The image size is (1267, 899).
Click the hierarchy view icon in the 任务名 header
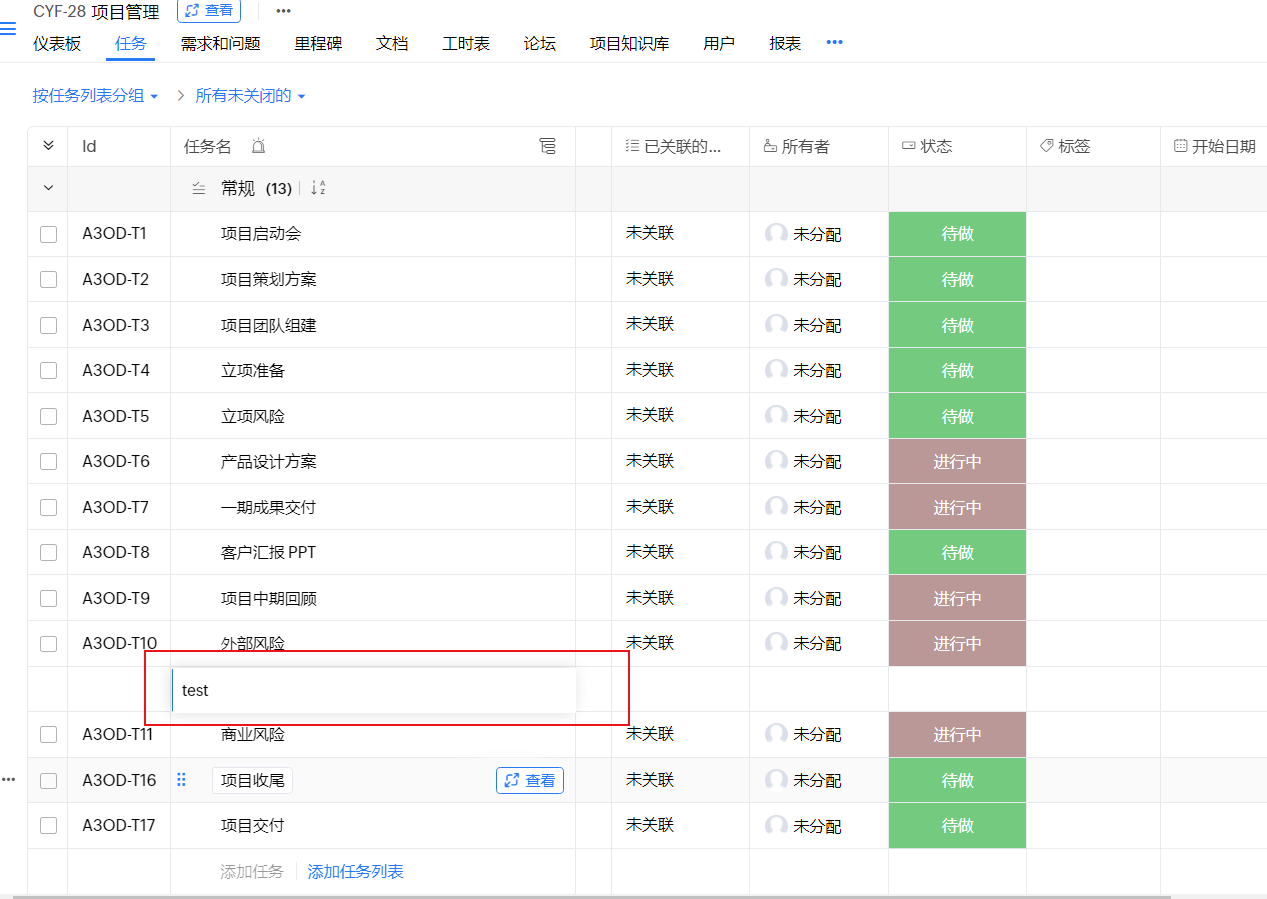(x=547, y=146)
